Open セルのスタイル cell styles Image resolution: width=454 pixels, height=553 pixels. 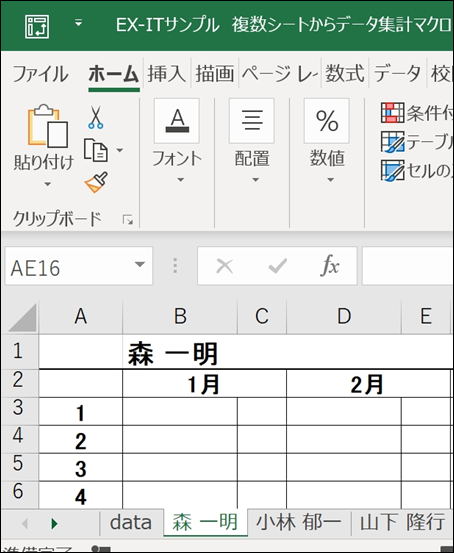tap(417, 171)
